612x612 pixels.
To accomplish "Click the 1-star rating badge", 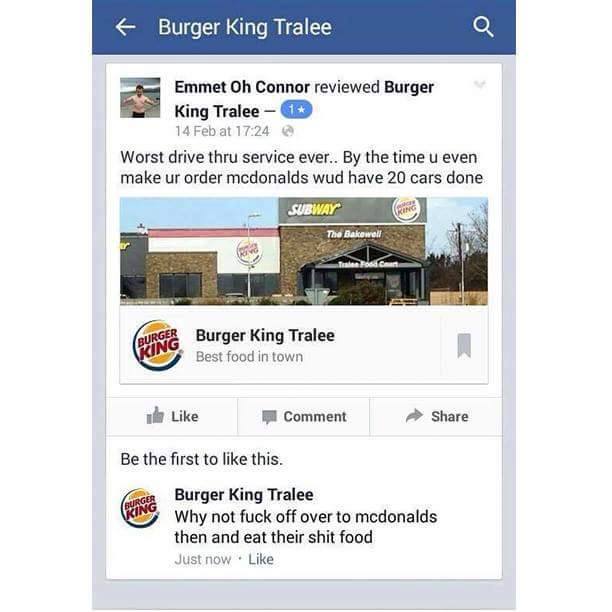I will [297, 110].
